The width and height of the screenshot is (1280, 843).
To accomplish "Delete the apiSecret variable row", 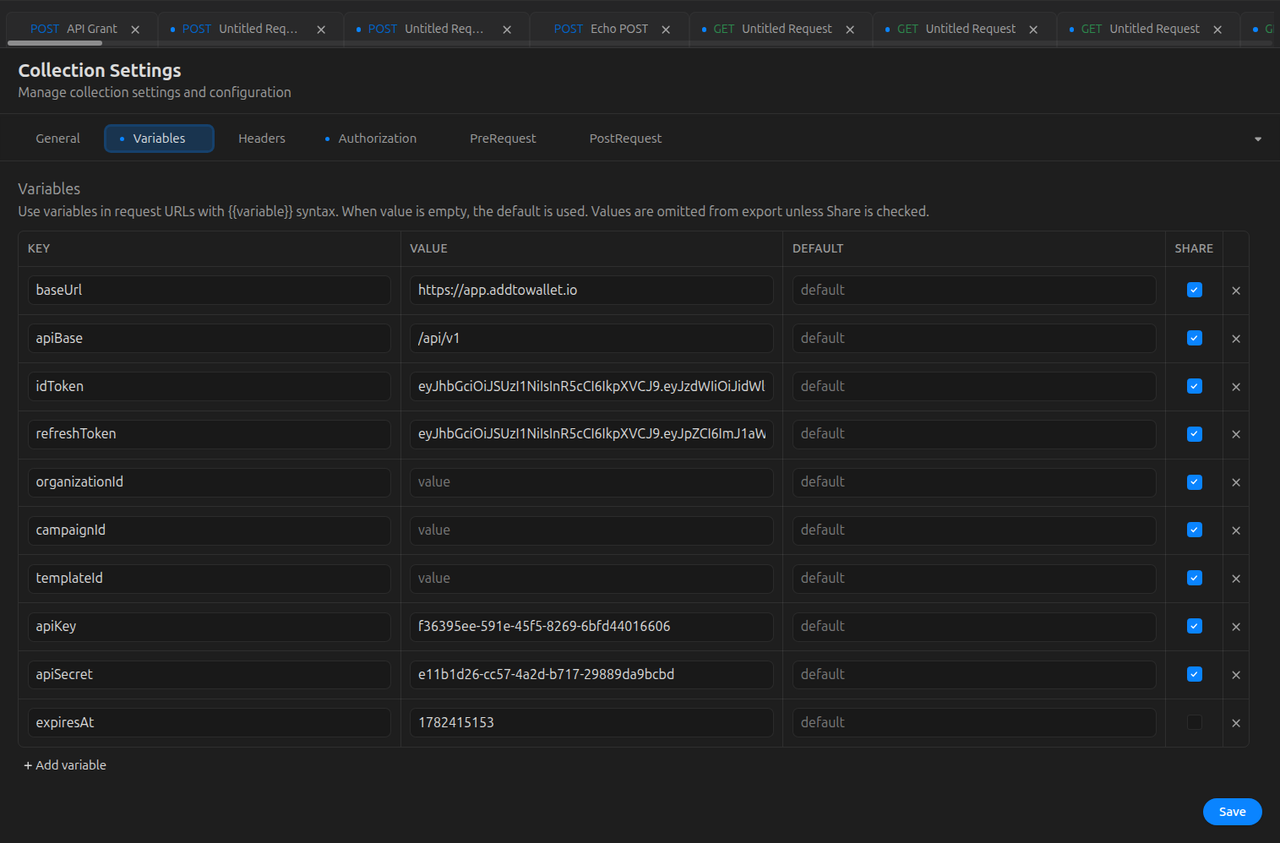I will click(1236, 675).
